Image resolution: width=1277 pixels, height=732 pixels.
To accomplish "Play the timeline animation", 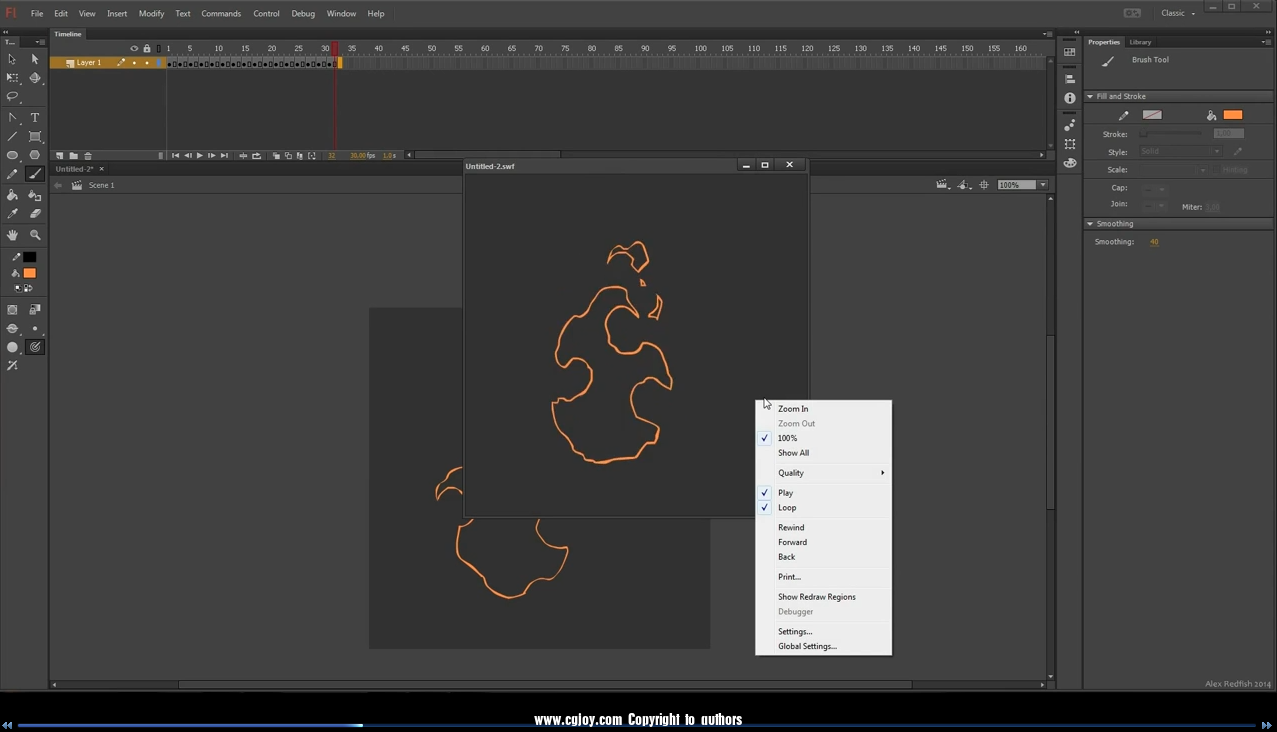I will pyautogui.click(x=200, y=156).
